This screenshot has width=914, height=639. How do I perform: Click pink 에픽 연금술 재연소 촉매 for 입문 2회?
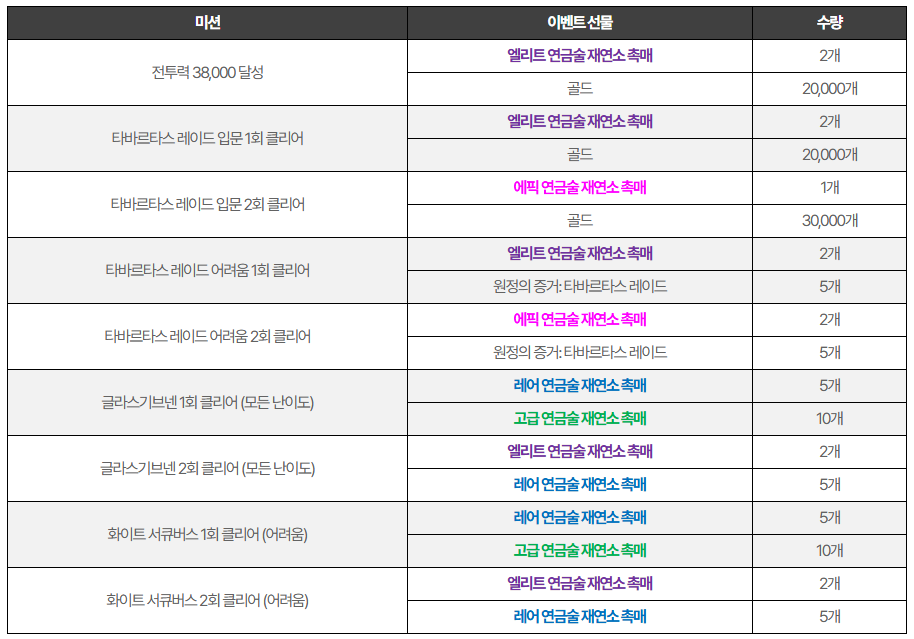(580, 188)
